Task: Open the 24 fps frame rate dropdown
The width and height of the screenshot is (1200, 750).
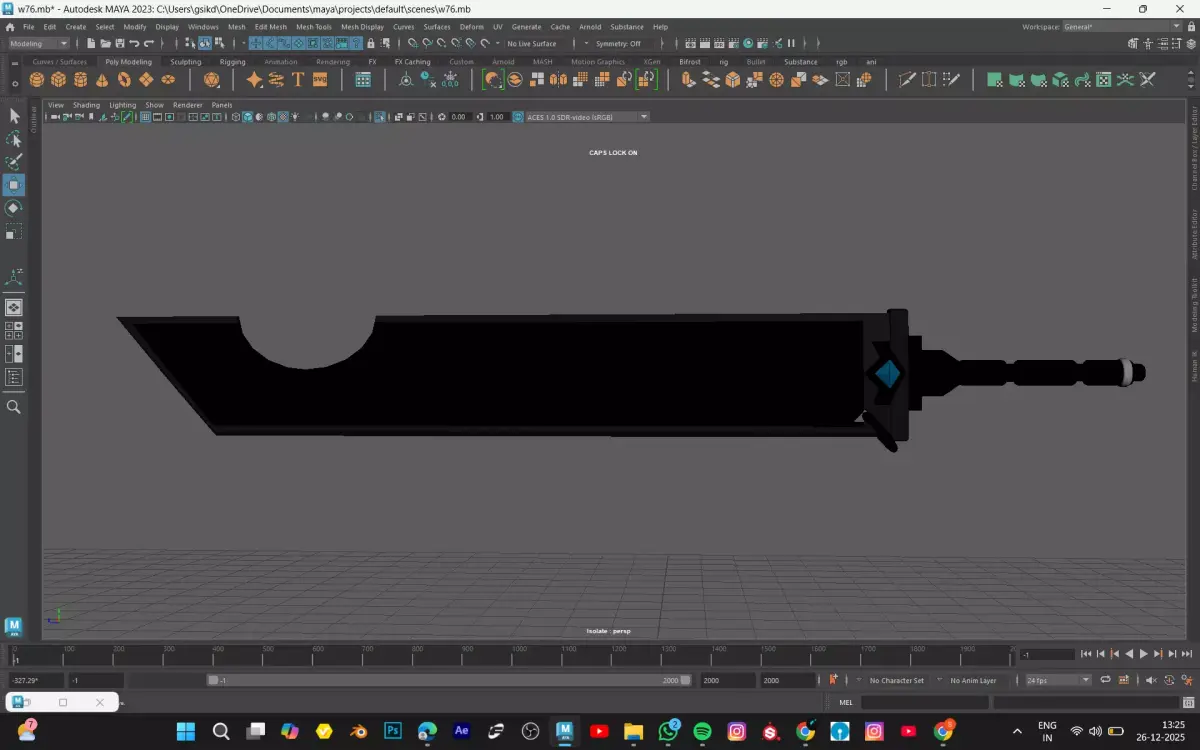Action: [x=1058, y=680]
